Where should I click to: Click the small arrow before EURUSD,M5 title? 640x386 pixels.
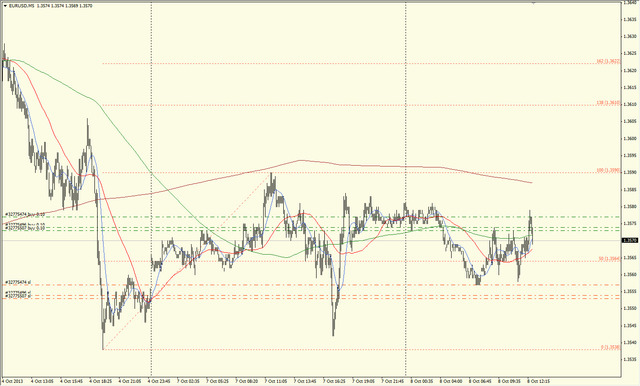pos(5,6)
